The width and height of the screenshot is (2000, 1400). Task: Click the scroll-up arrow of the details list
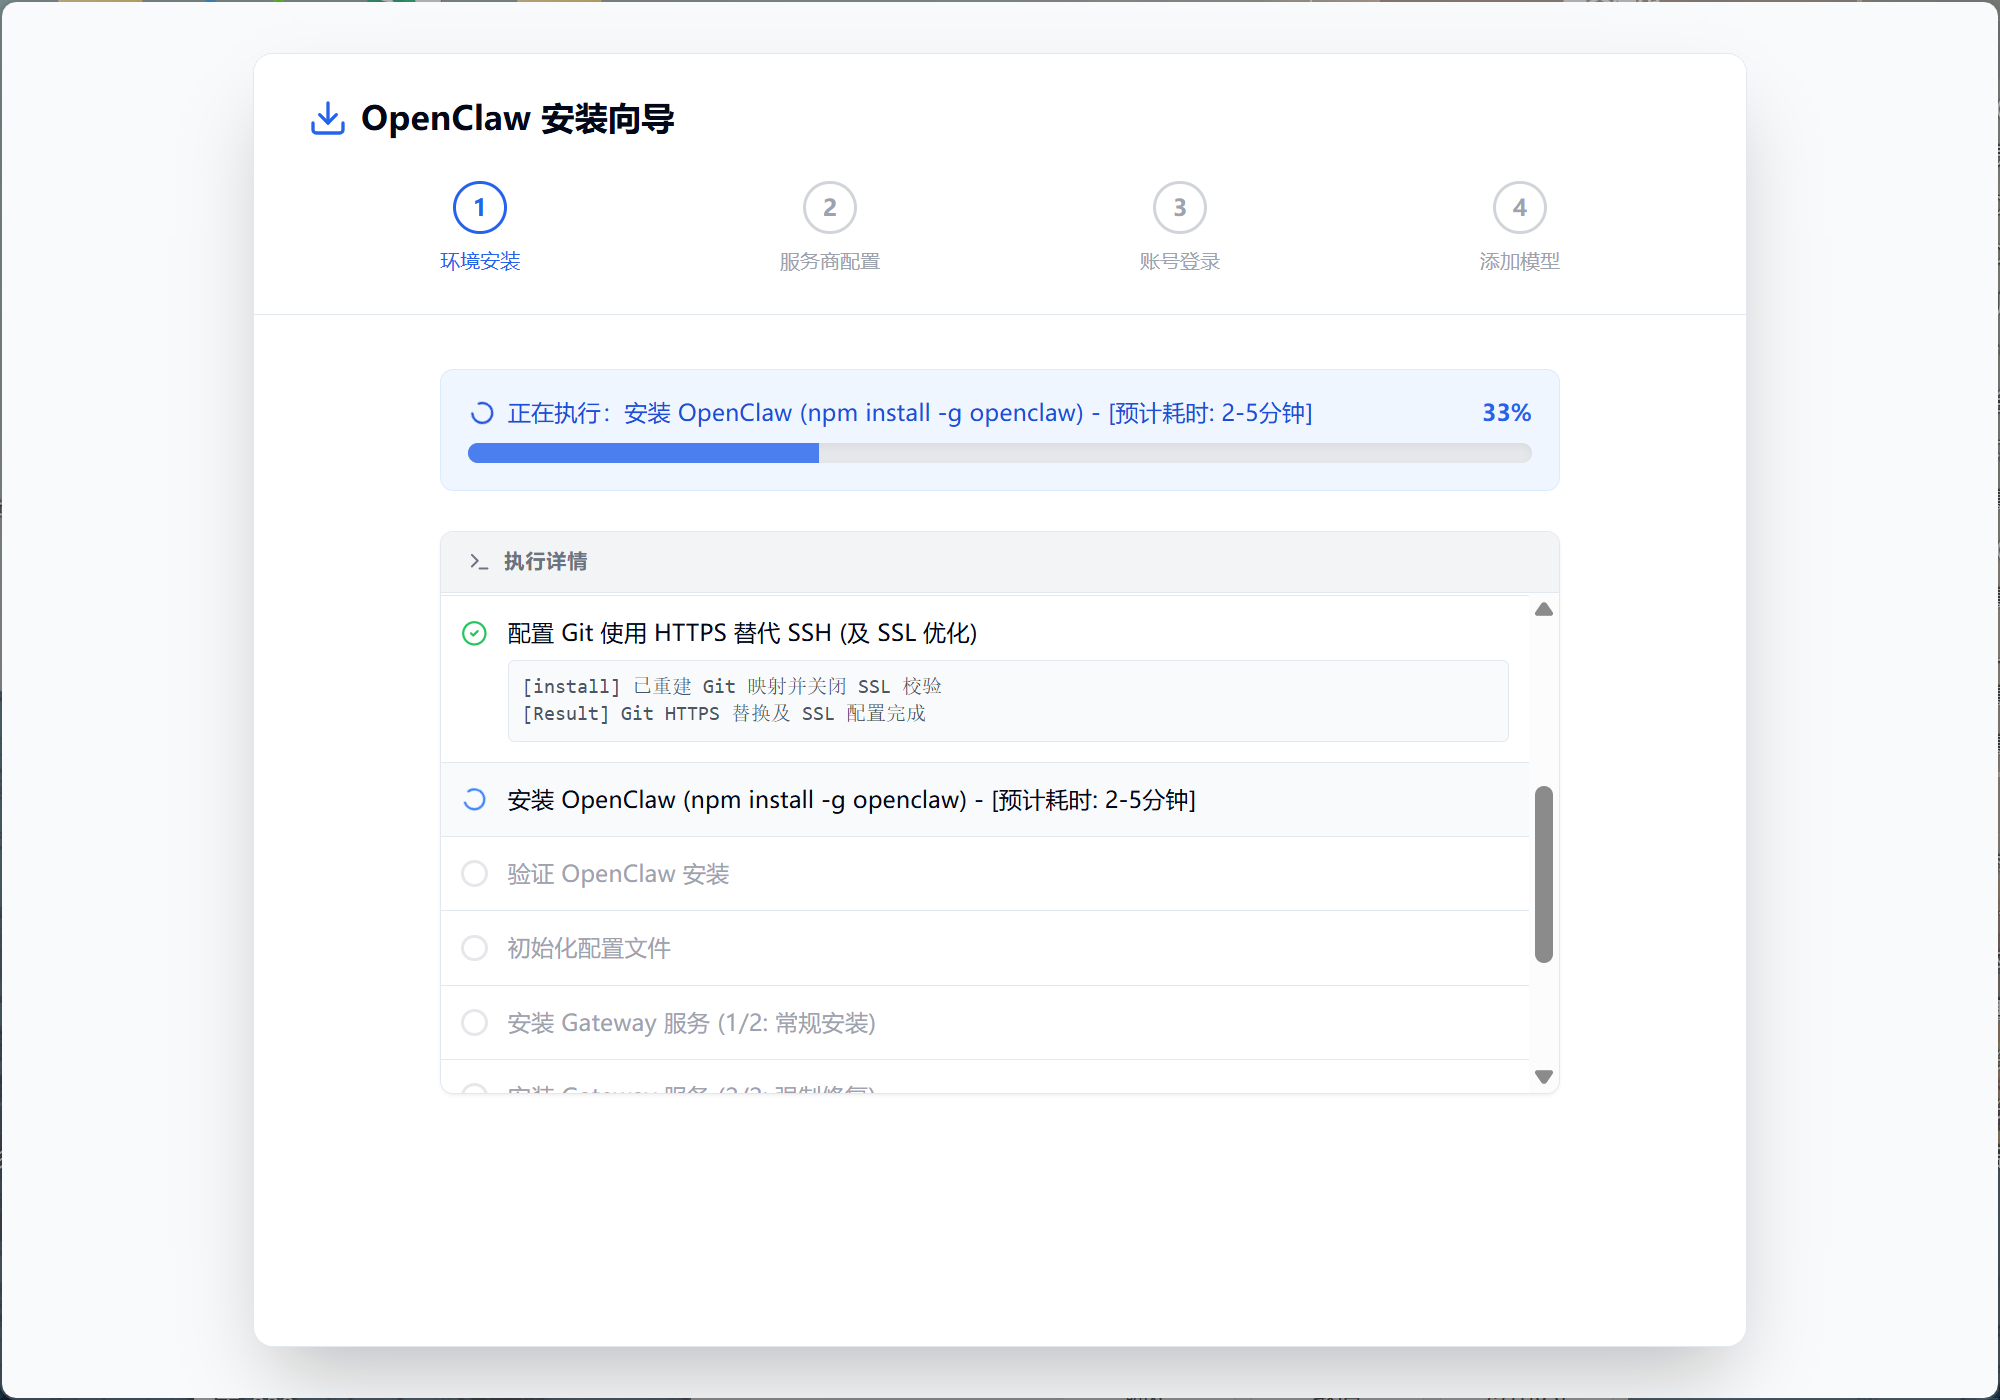coord(1543,608)
